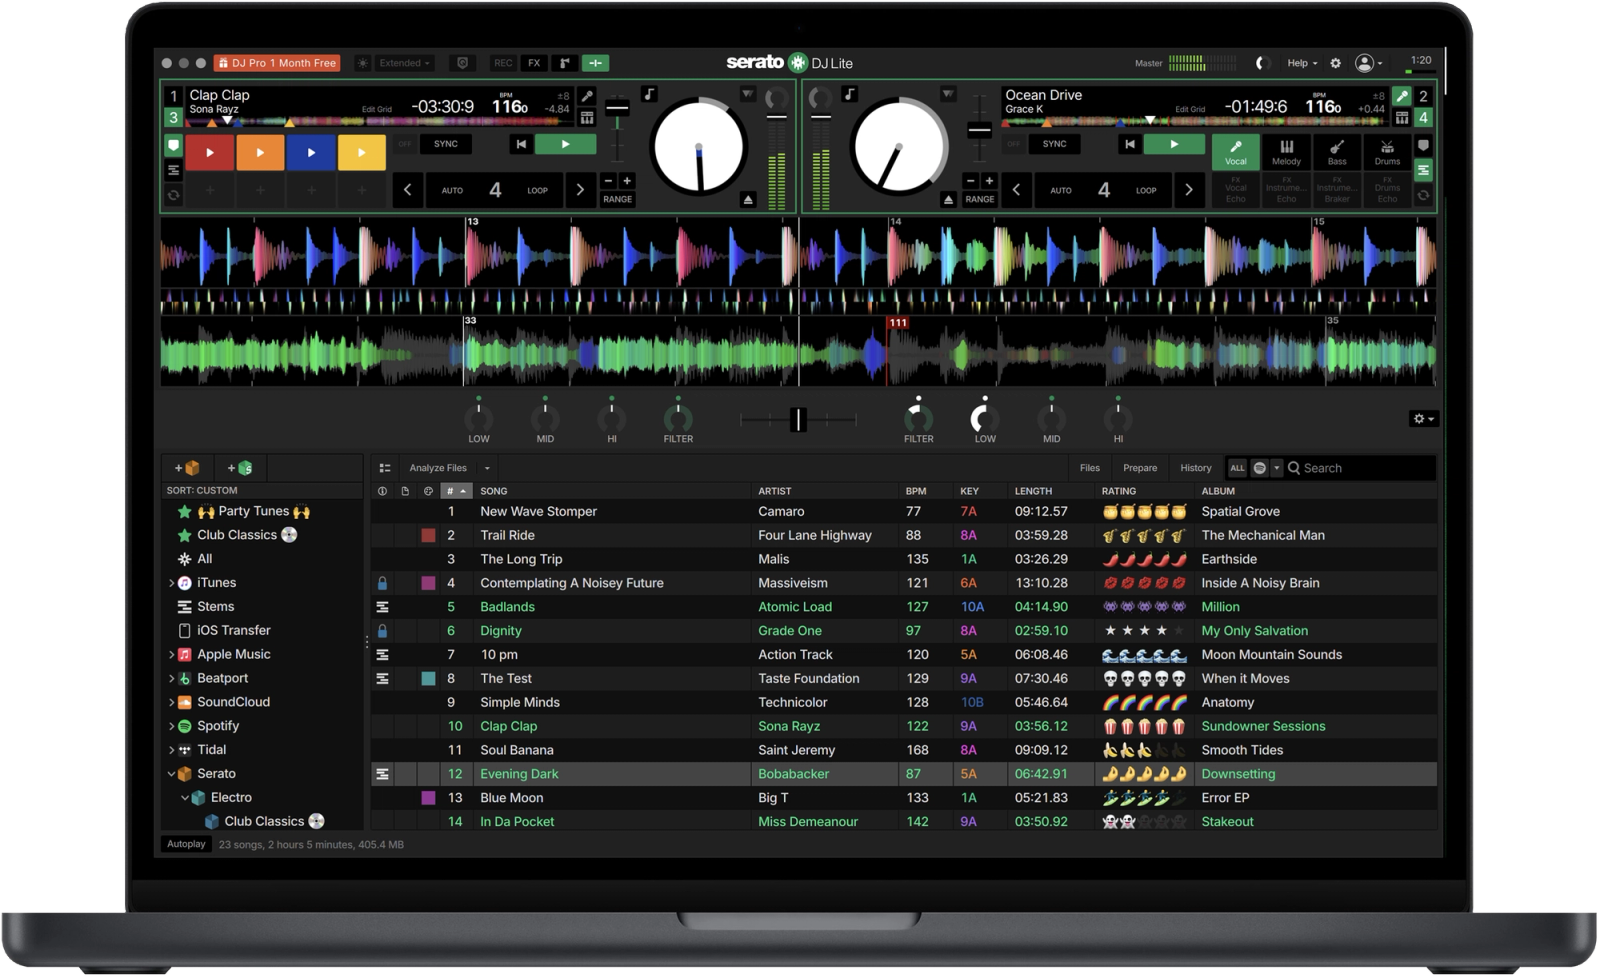Click the cue marker toolbar icon
The image size is (1600, 978).
565,63
